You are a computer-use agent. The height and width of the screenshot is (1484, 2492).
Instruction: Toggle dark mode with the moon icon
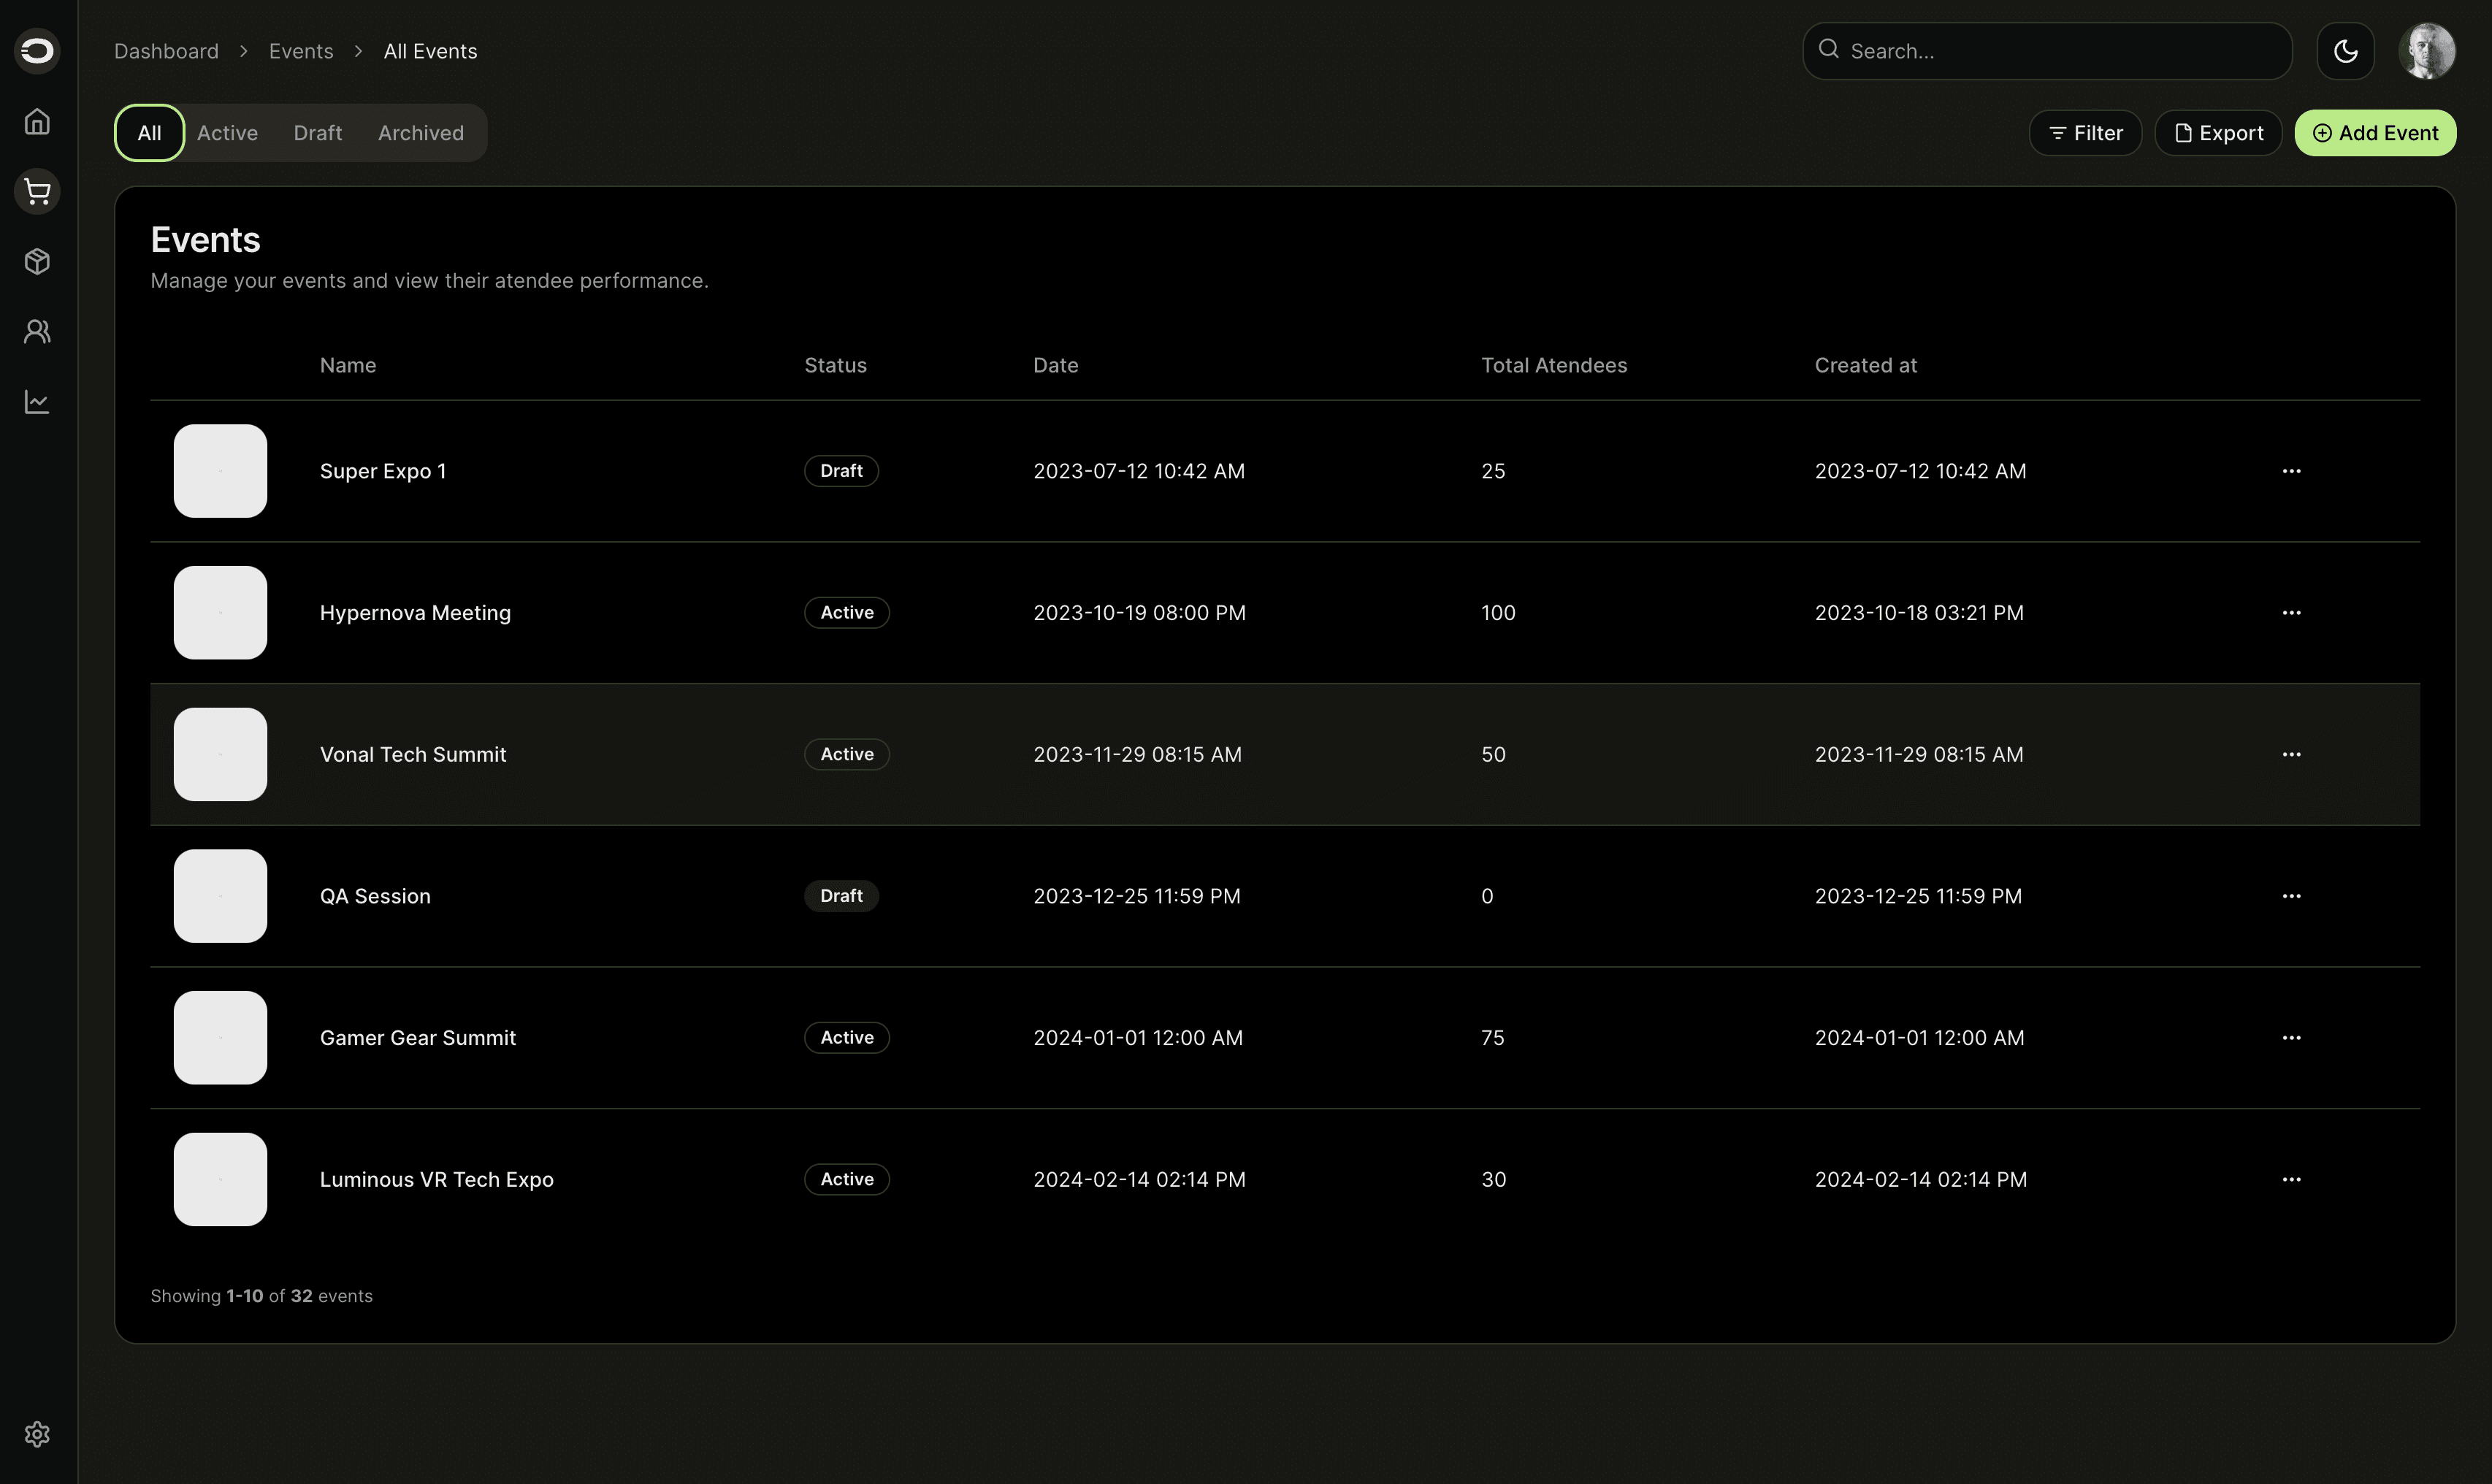click(x=2345, y=51)
